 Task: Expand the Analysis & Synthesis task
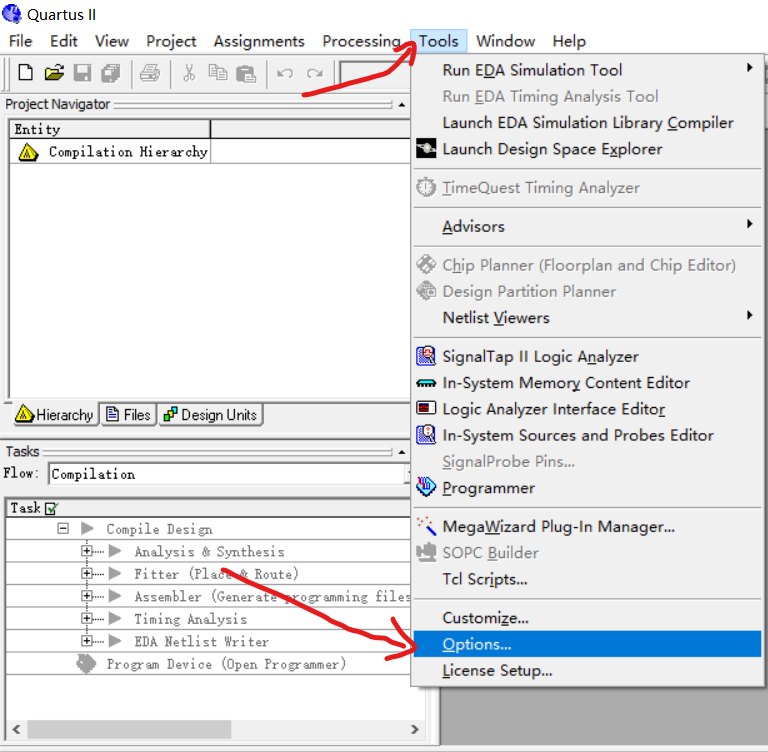(87, 552)
